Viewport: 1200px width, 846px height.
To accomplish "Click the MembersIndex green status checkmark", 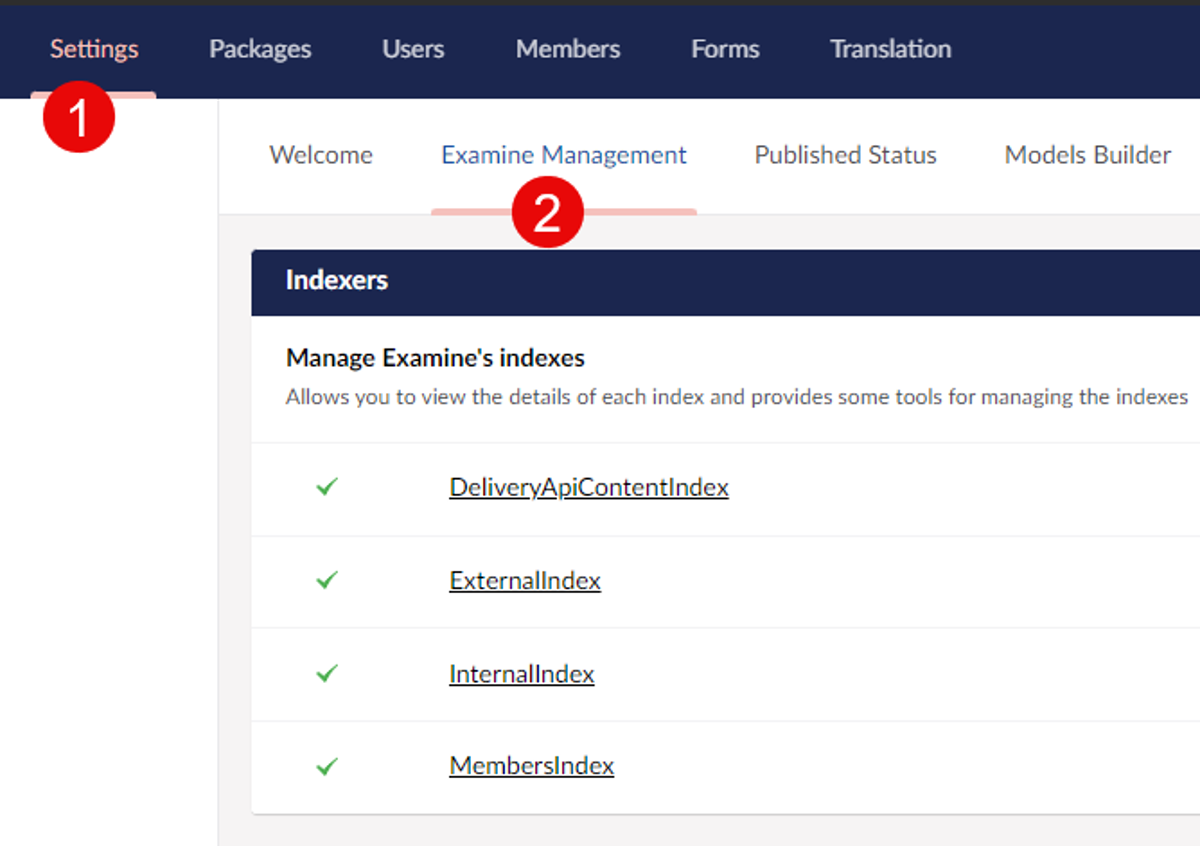I will click(x=327, y=767).
